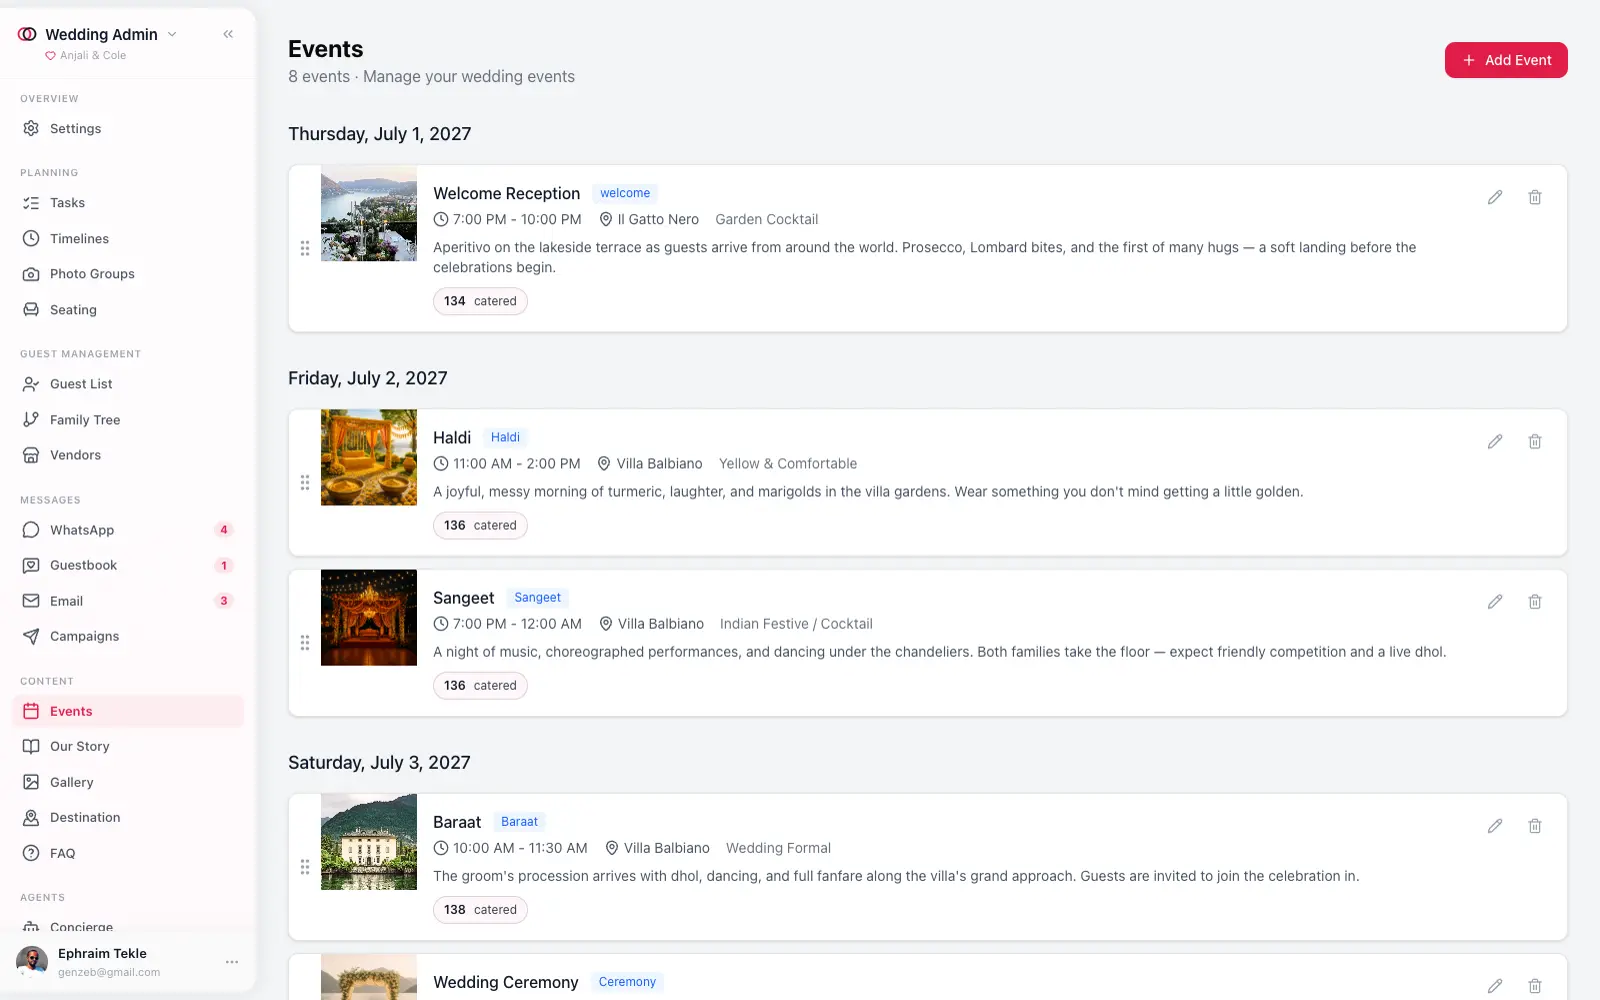Click the Settings gear icon
The width and height of the screenshot is (1600, 1000).
(31, 128)
